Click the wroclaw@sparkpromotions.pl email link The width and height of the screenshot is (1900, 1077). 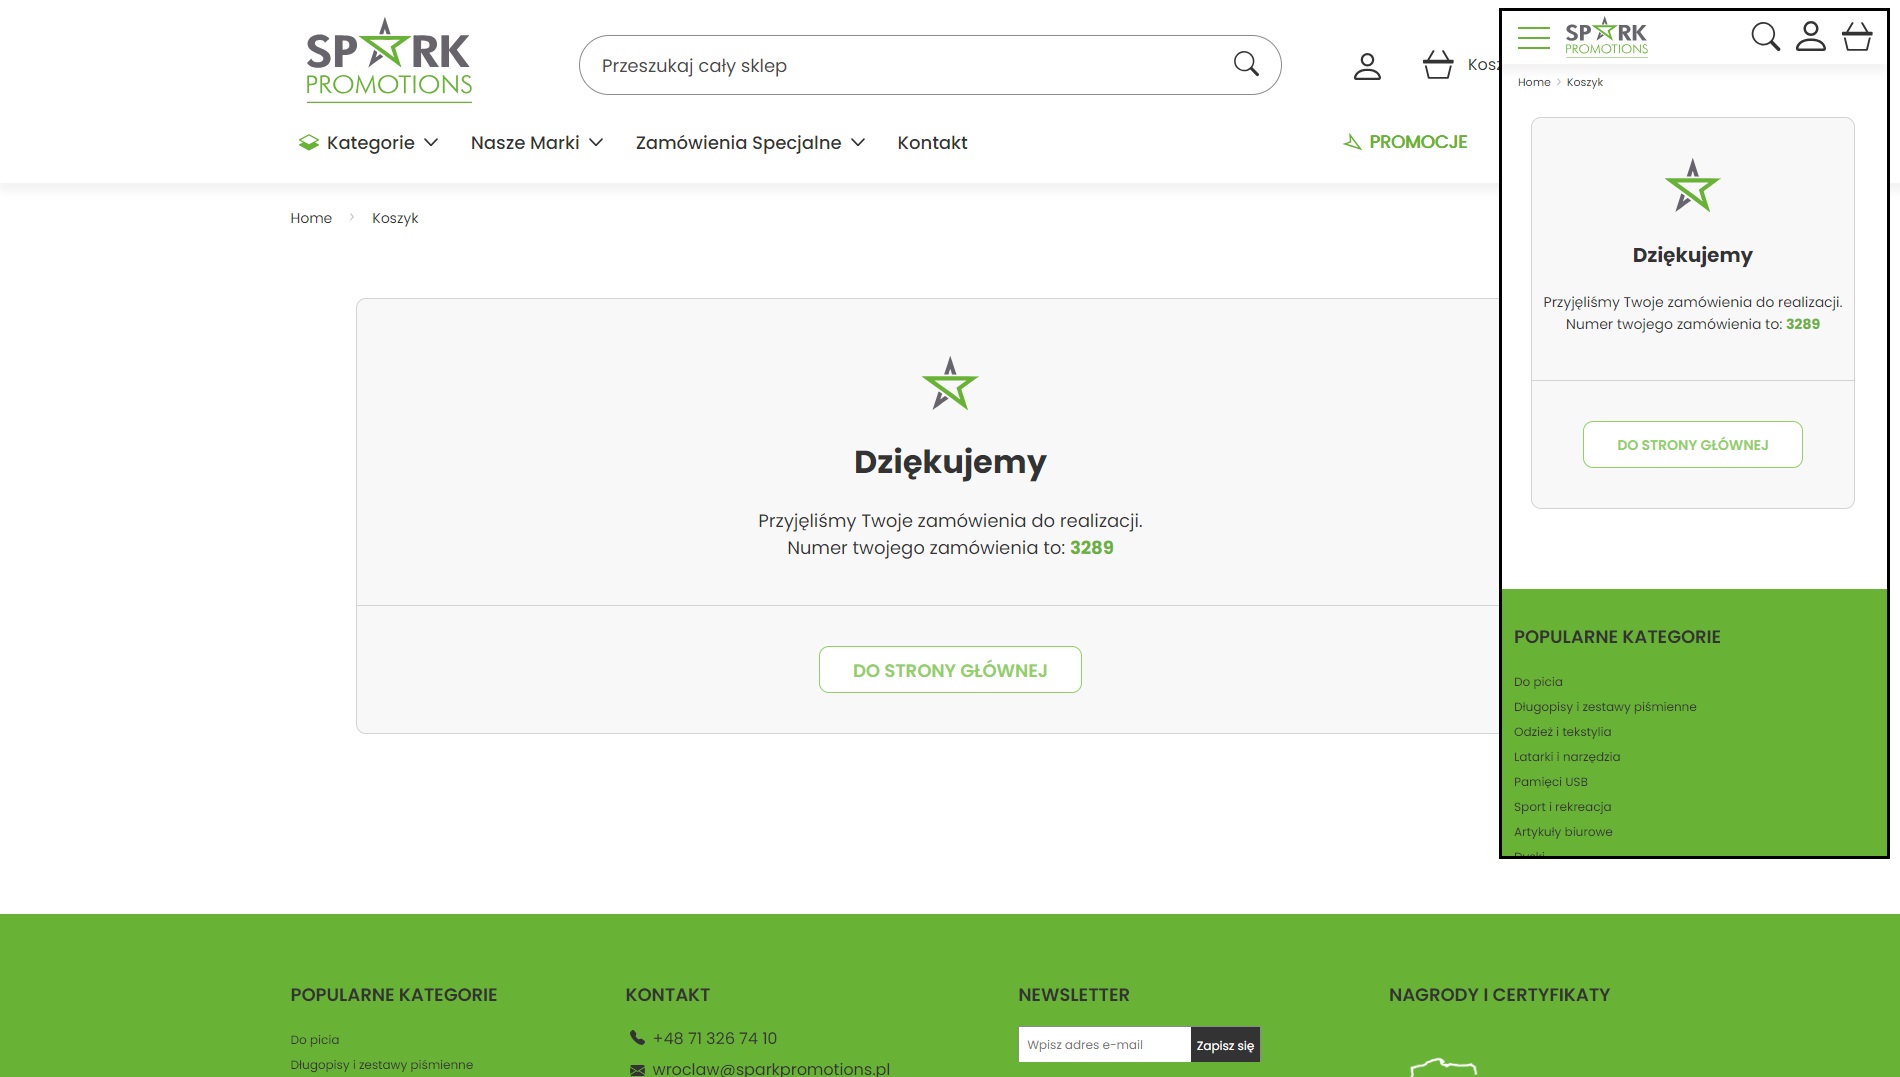pyautogui.click(x=771, y=1068)
